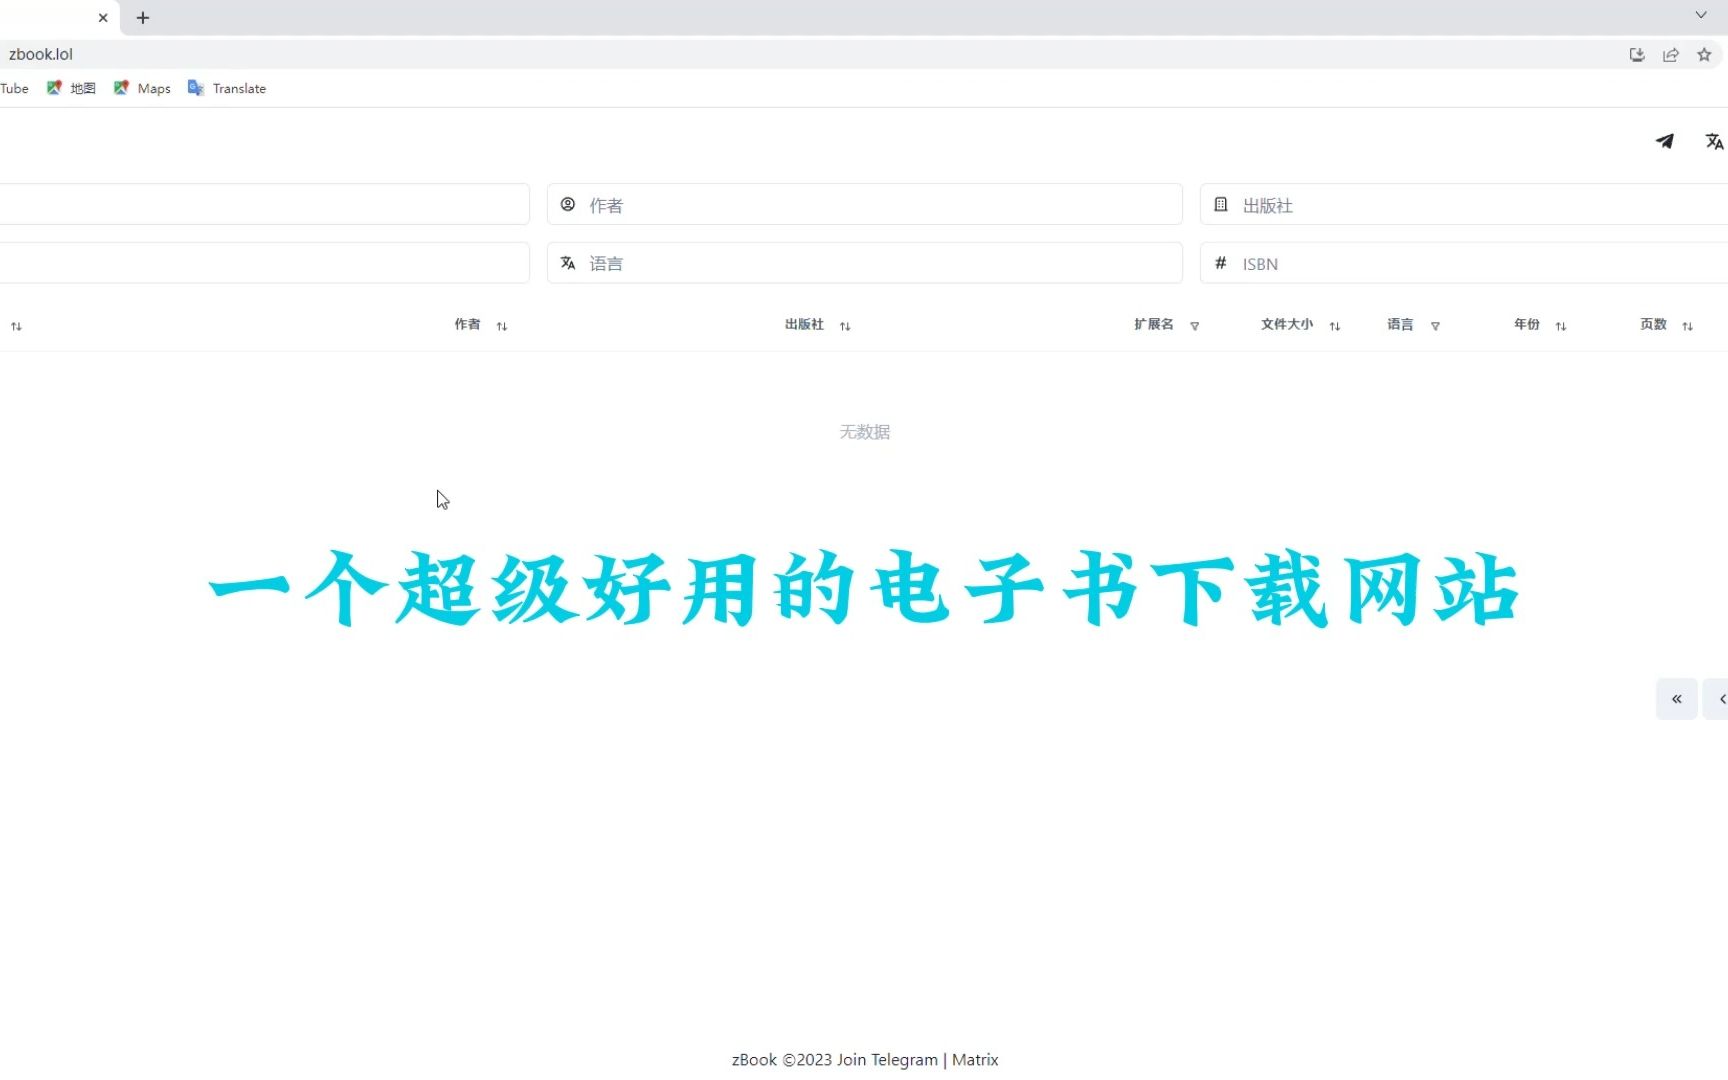
Task: Sort by the first column arrows
Action: click(16, 326)
